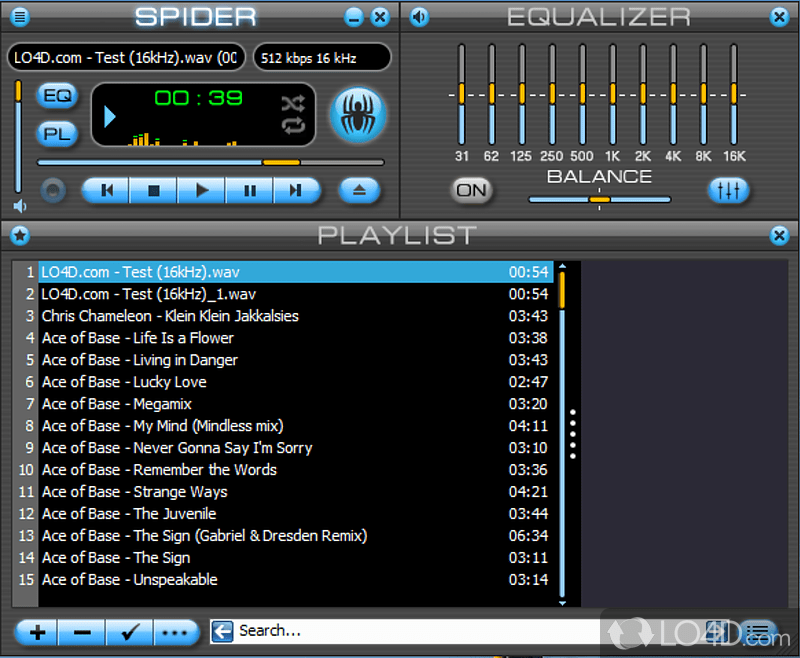
Task: Select tracks with the checkmark button
Action: pos(130,633)
